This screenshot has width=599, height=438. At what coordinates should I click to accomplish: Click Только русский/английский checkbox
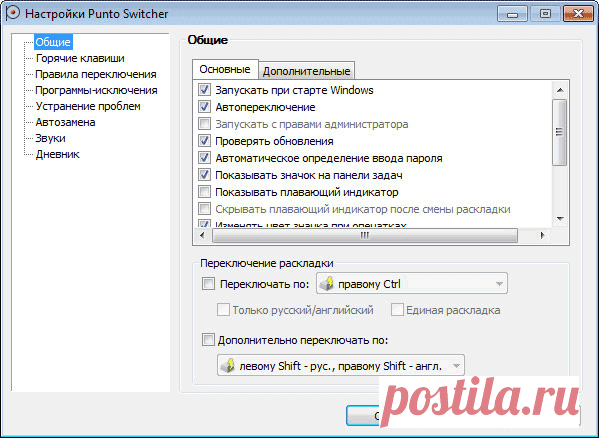tap(223, 310)
